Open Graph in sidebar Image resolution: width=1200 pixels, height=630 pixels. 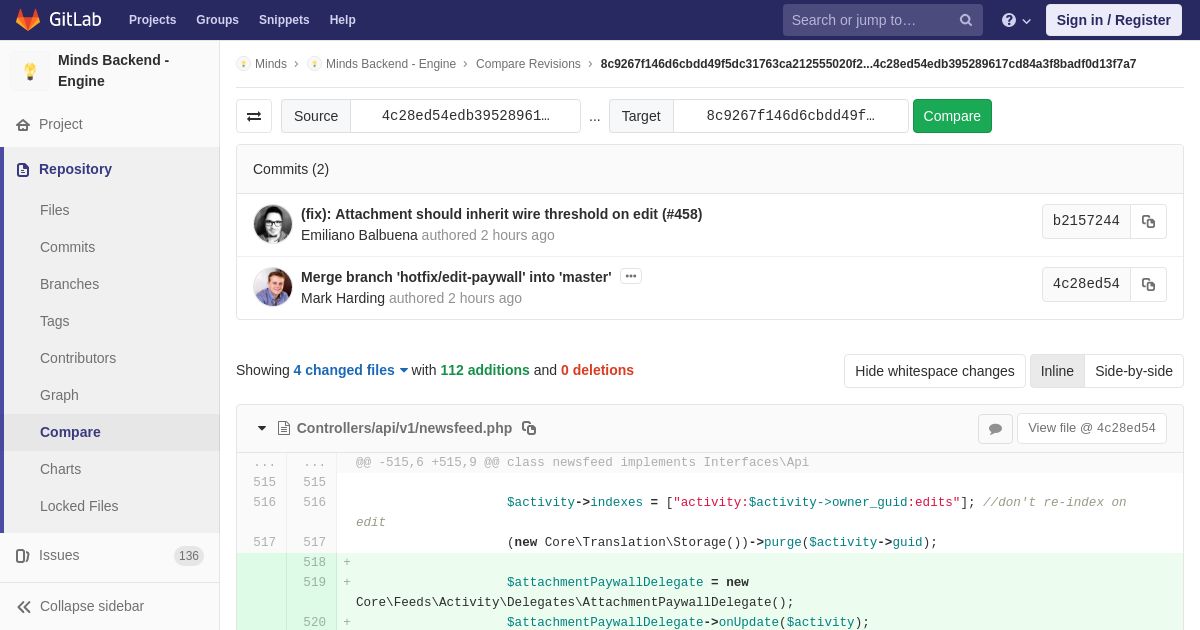tap(59, 395)
